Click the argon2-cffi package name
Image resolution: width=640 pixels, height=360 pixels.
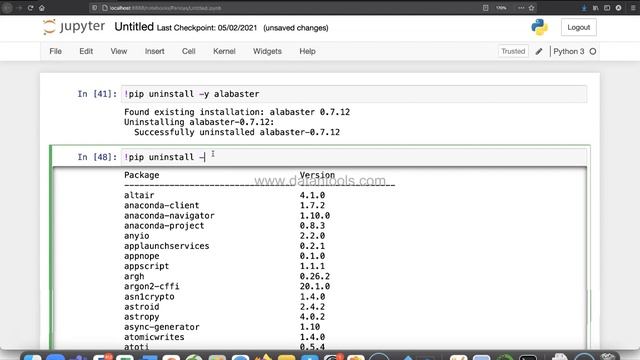[151, 287]
